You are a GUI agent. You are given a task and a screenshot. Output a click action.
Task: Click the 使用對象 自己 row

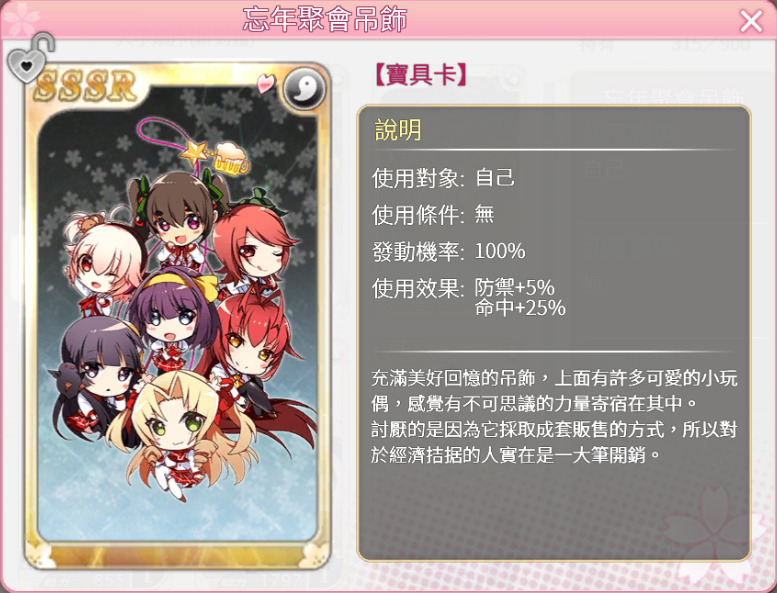coord(444,178)
